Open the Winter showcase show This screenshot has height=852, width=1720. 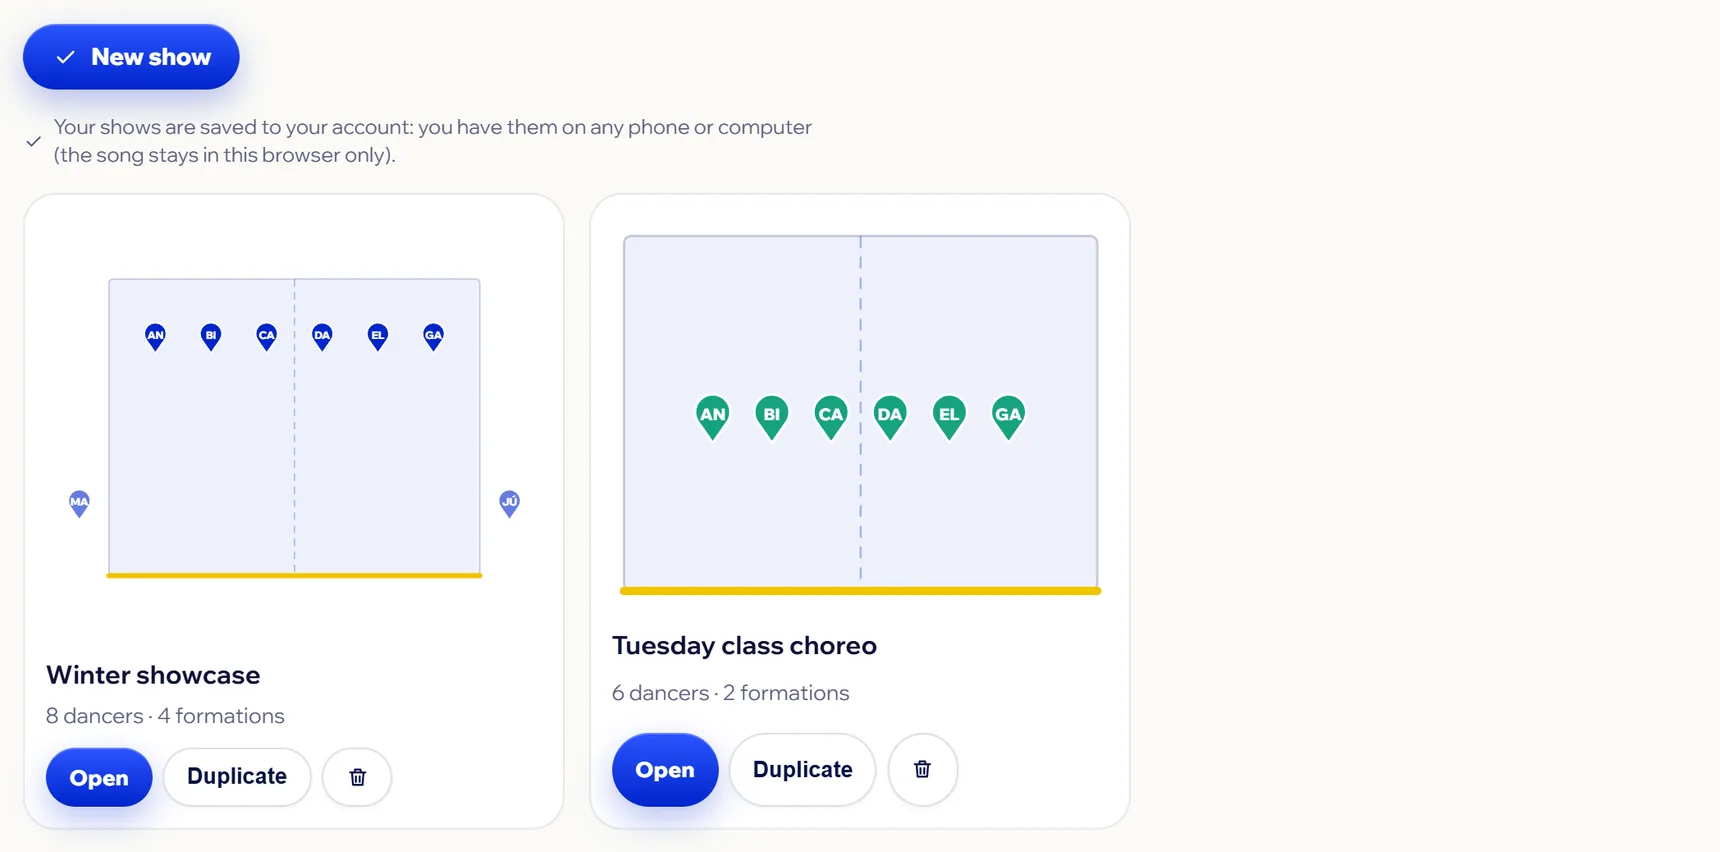click(x=99, y=777)
